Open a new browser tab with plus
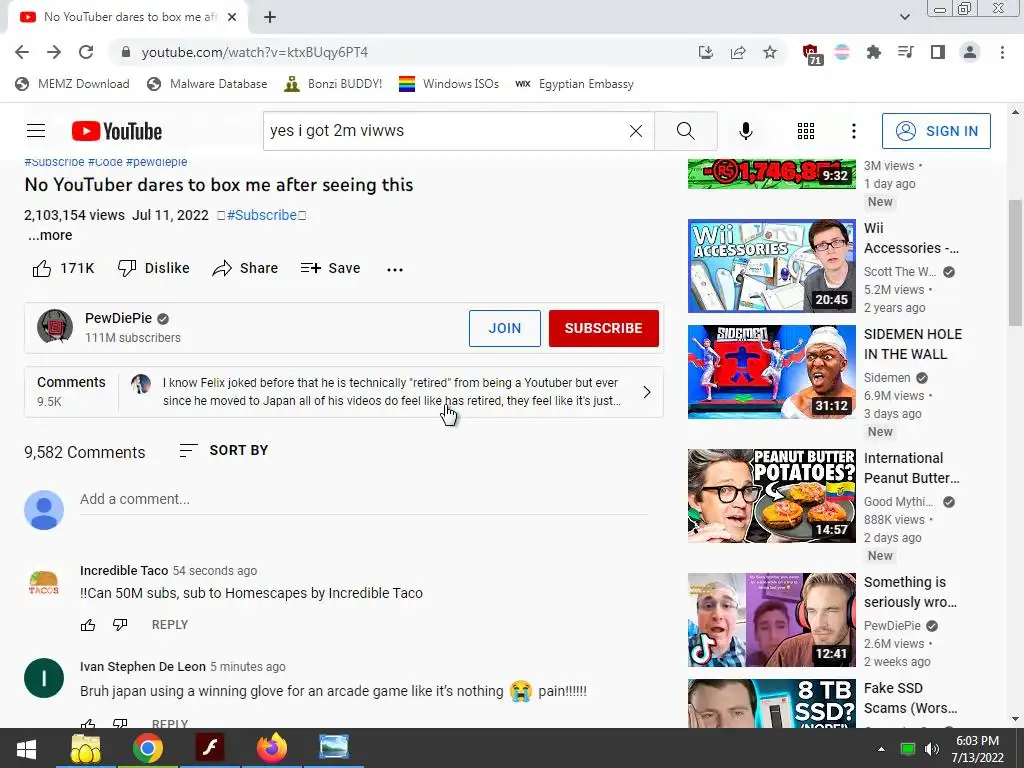The image size is (1024, 768). tap(270, 18)
